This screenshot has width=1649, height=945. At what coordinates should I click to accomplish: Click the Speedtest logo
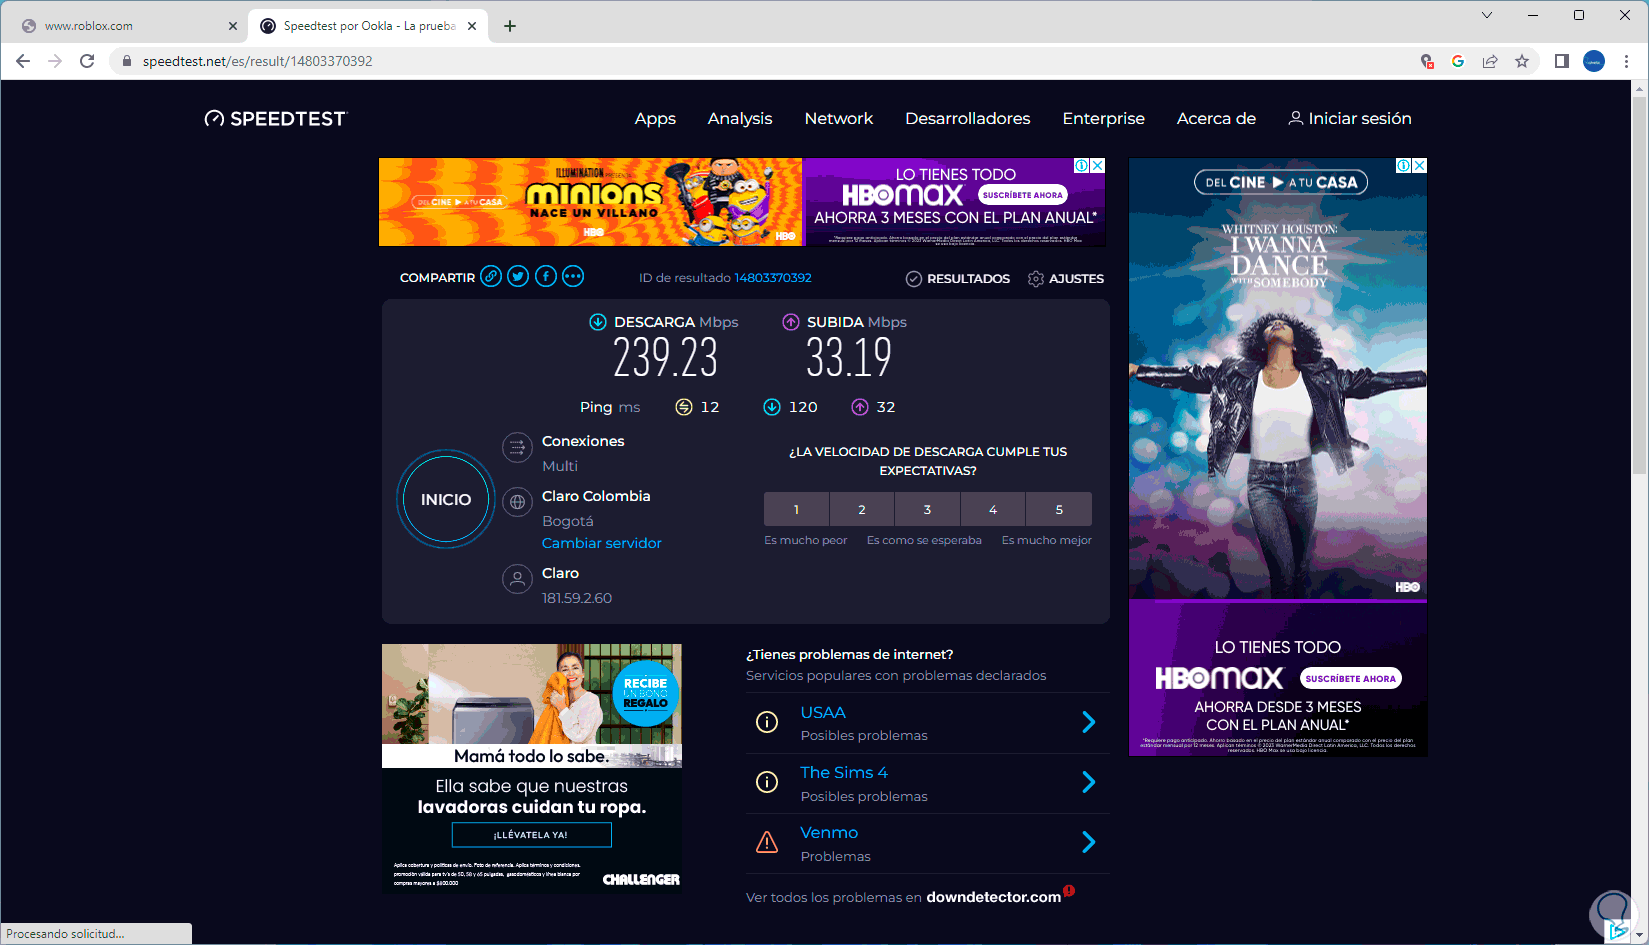(x=275, y=119)
